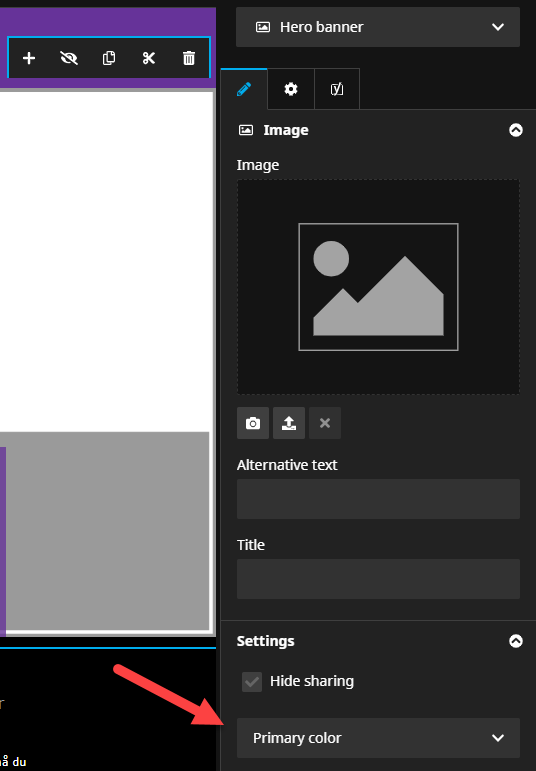Click the camera icon to choose an image
Image resolution: width=536 pixels, height=771 pixels.
point(253,423)
